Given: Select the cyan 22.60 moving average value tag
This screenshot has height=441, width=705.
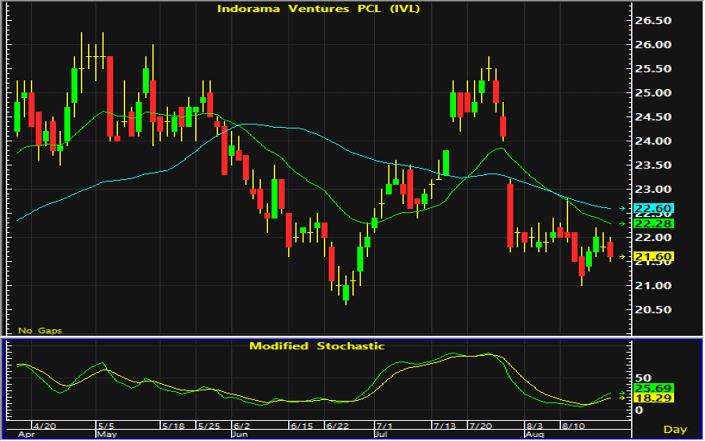Looking at the screenshot, I should click(653, 209).
